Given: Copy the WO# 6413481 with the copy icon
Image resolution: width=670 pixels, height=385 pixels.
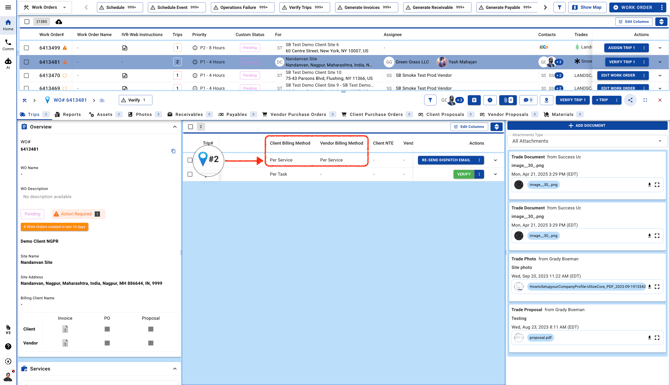Looking at the screenshot, I should click(173, 151).
